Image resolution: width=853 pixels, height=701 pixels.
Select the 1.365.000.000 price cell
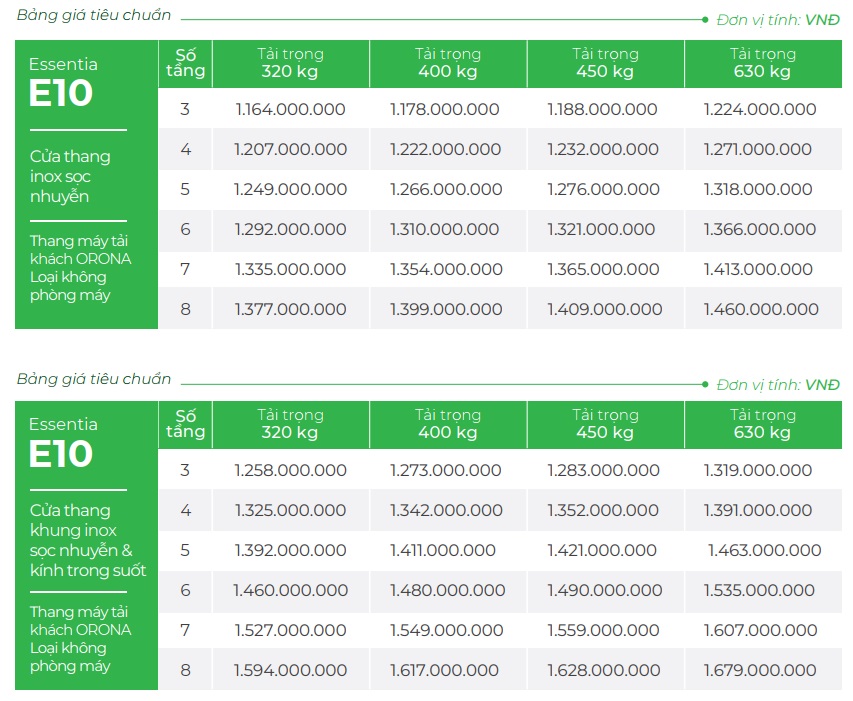tap(603, 270)
